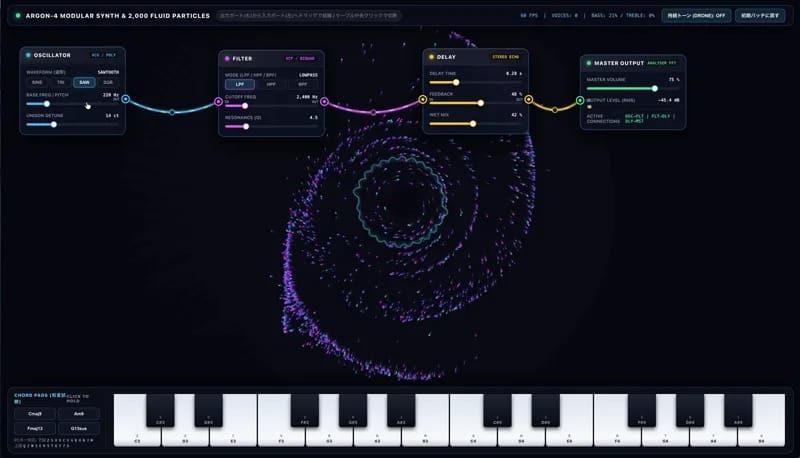Toggle the DRONE sustained tone button
The image size is (800, 458).
(x=696, y=16)
